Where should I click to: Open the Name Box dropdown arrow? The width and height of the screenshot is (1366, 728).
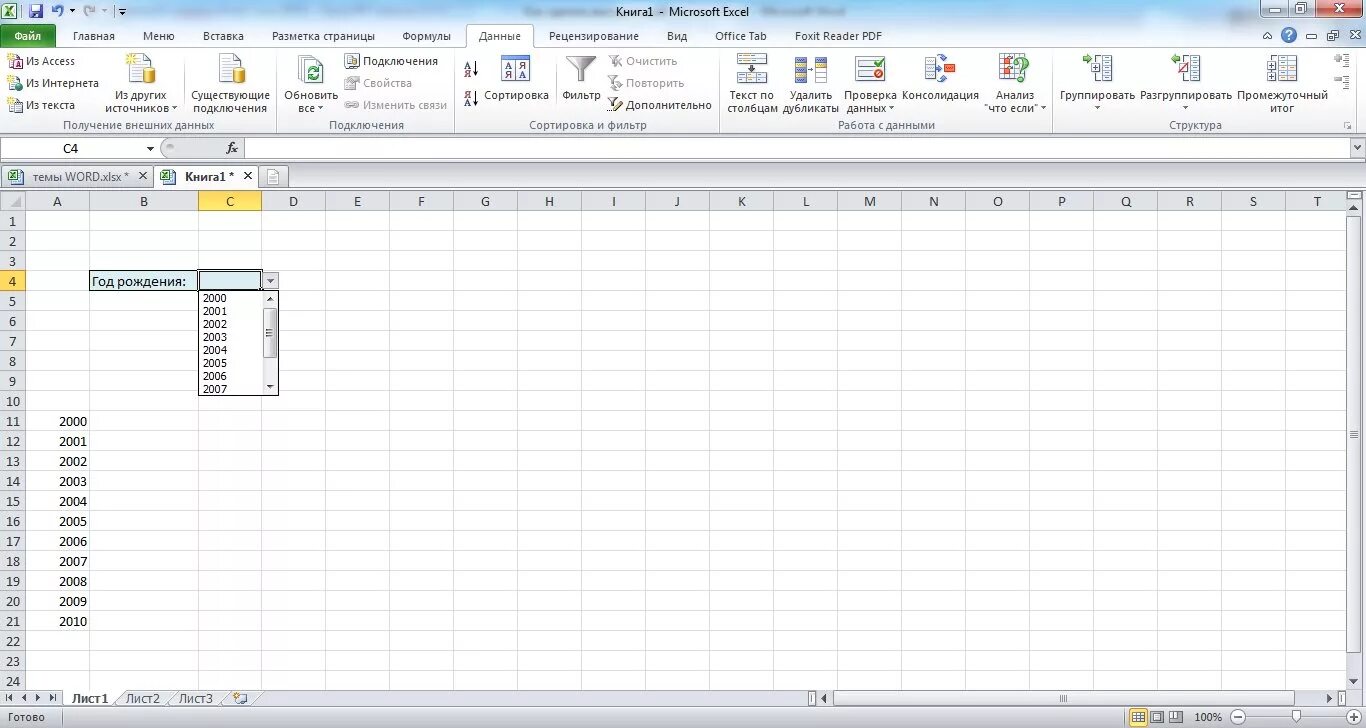150,148
